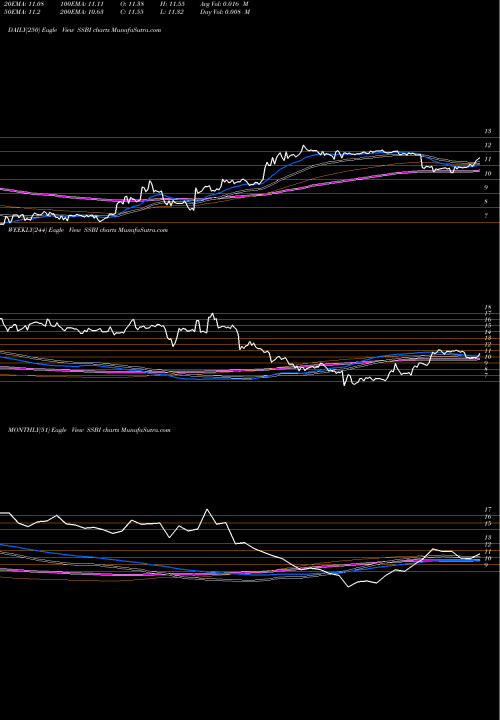500x720 pixels.
Task: Click the DAILY(250) Eagle View chart title
Action: point(84,30)
